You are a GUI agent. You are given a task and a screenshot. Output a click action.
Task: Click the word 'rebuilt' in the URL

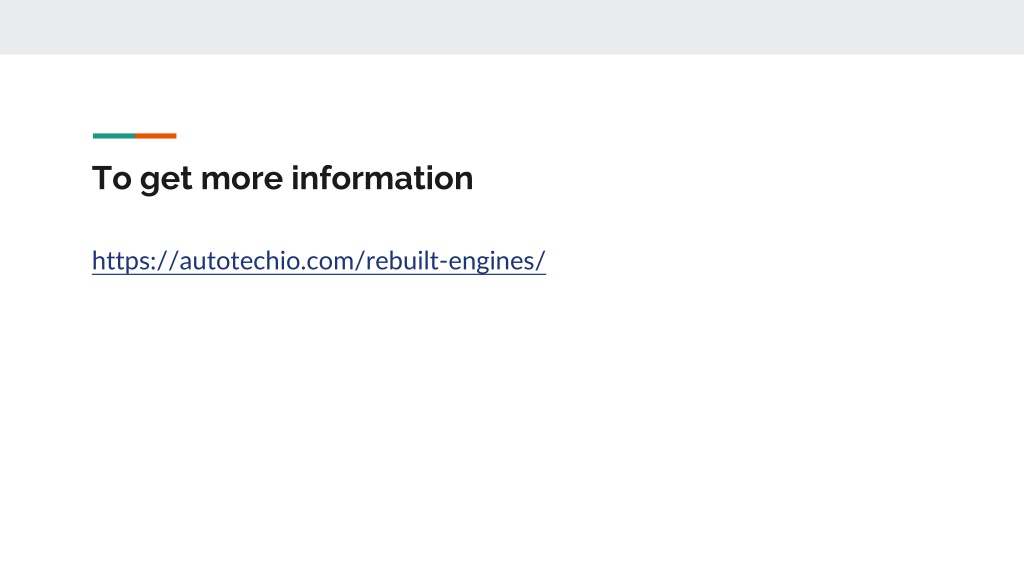(402, 261)
